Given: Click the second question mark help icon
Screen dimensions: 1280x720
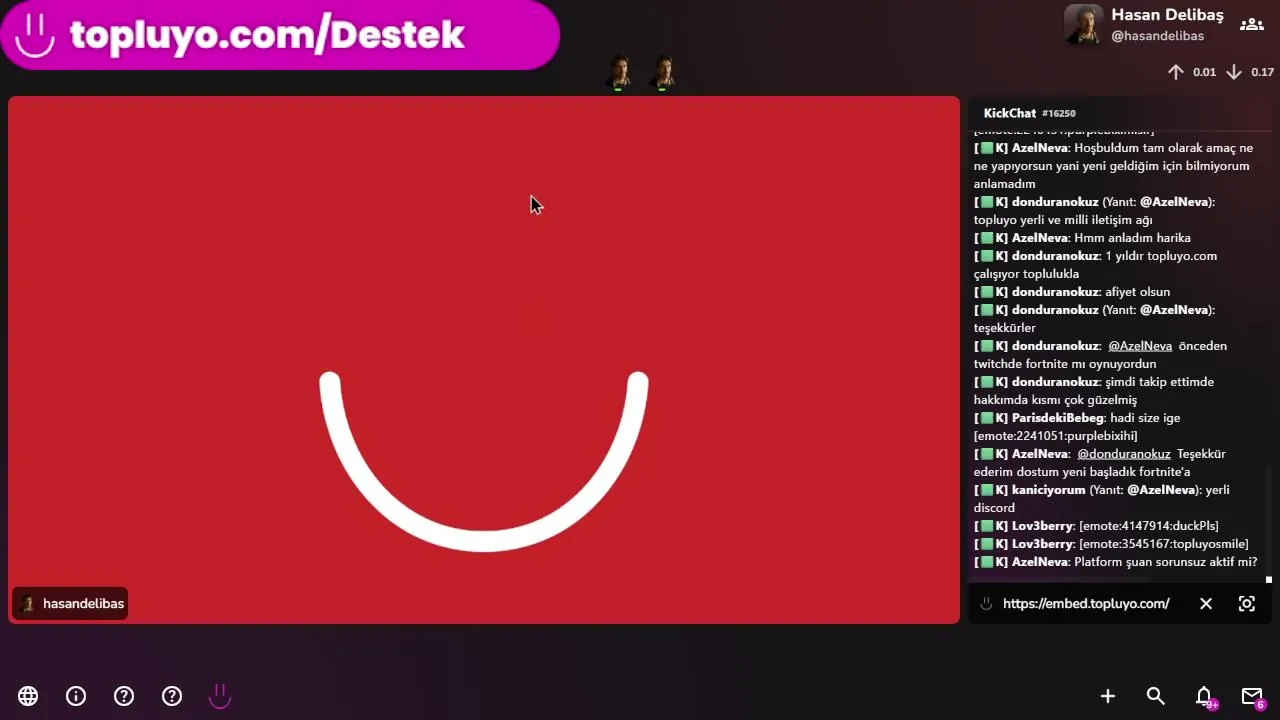Looking at the screenshot, I should 172,696.
